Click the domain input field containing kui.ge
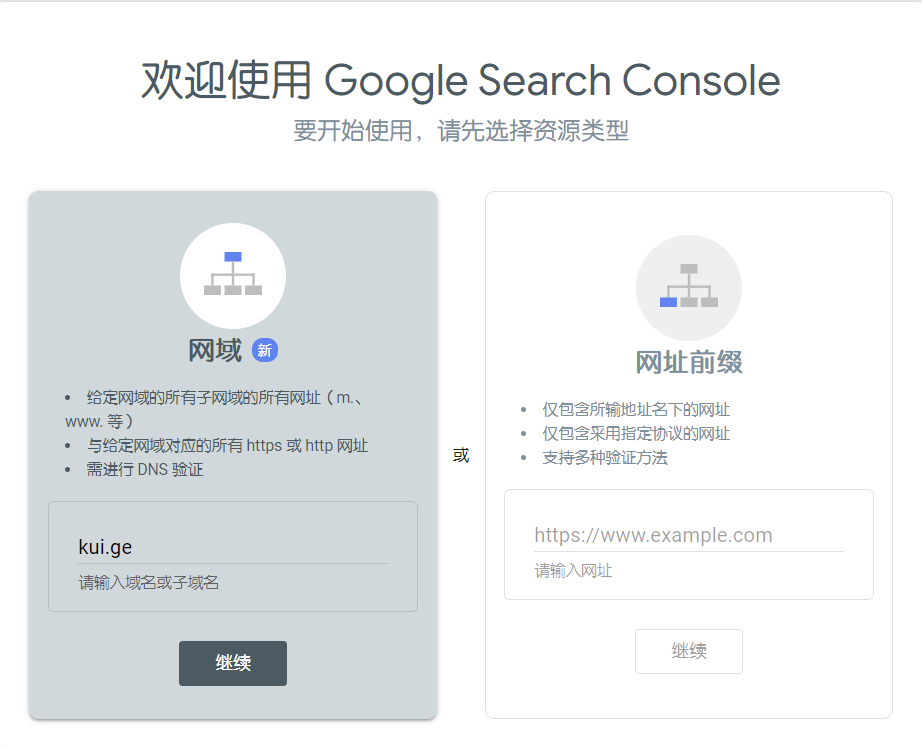Viewport: 922px width, 749px height. coord(233,547)
